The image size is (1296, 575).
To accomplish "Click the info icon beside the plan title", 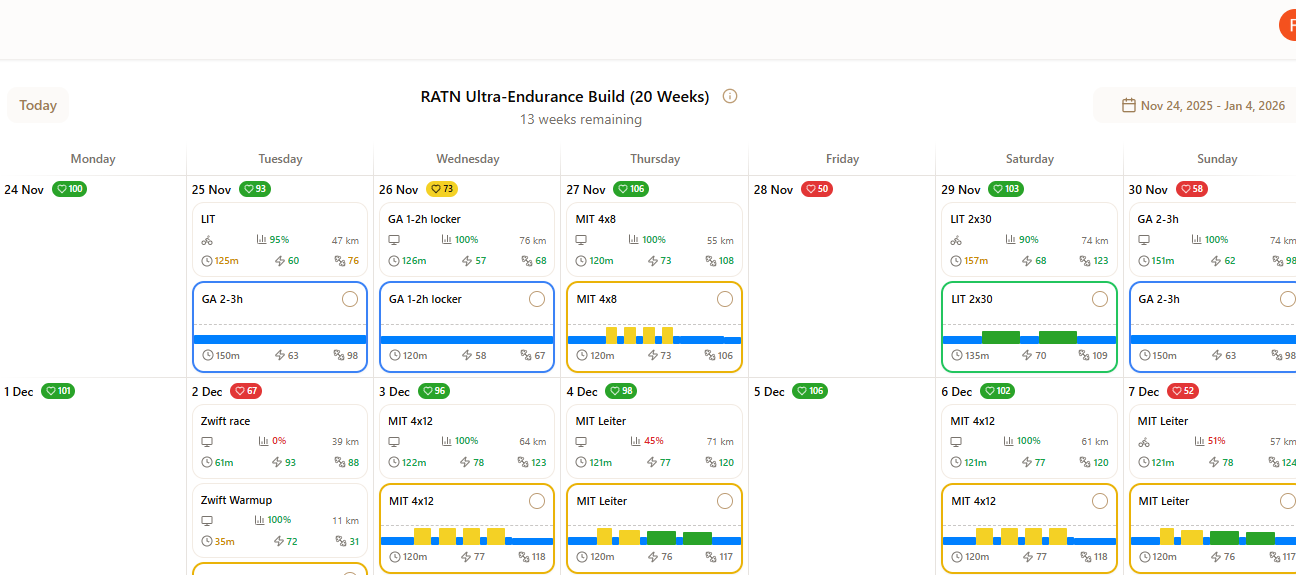I will (730, 97).
